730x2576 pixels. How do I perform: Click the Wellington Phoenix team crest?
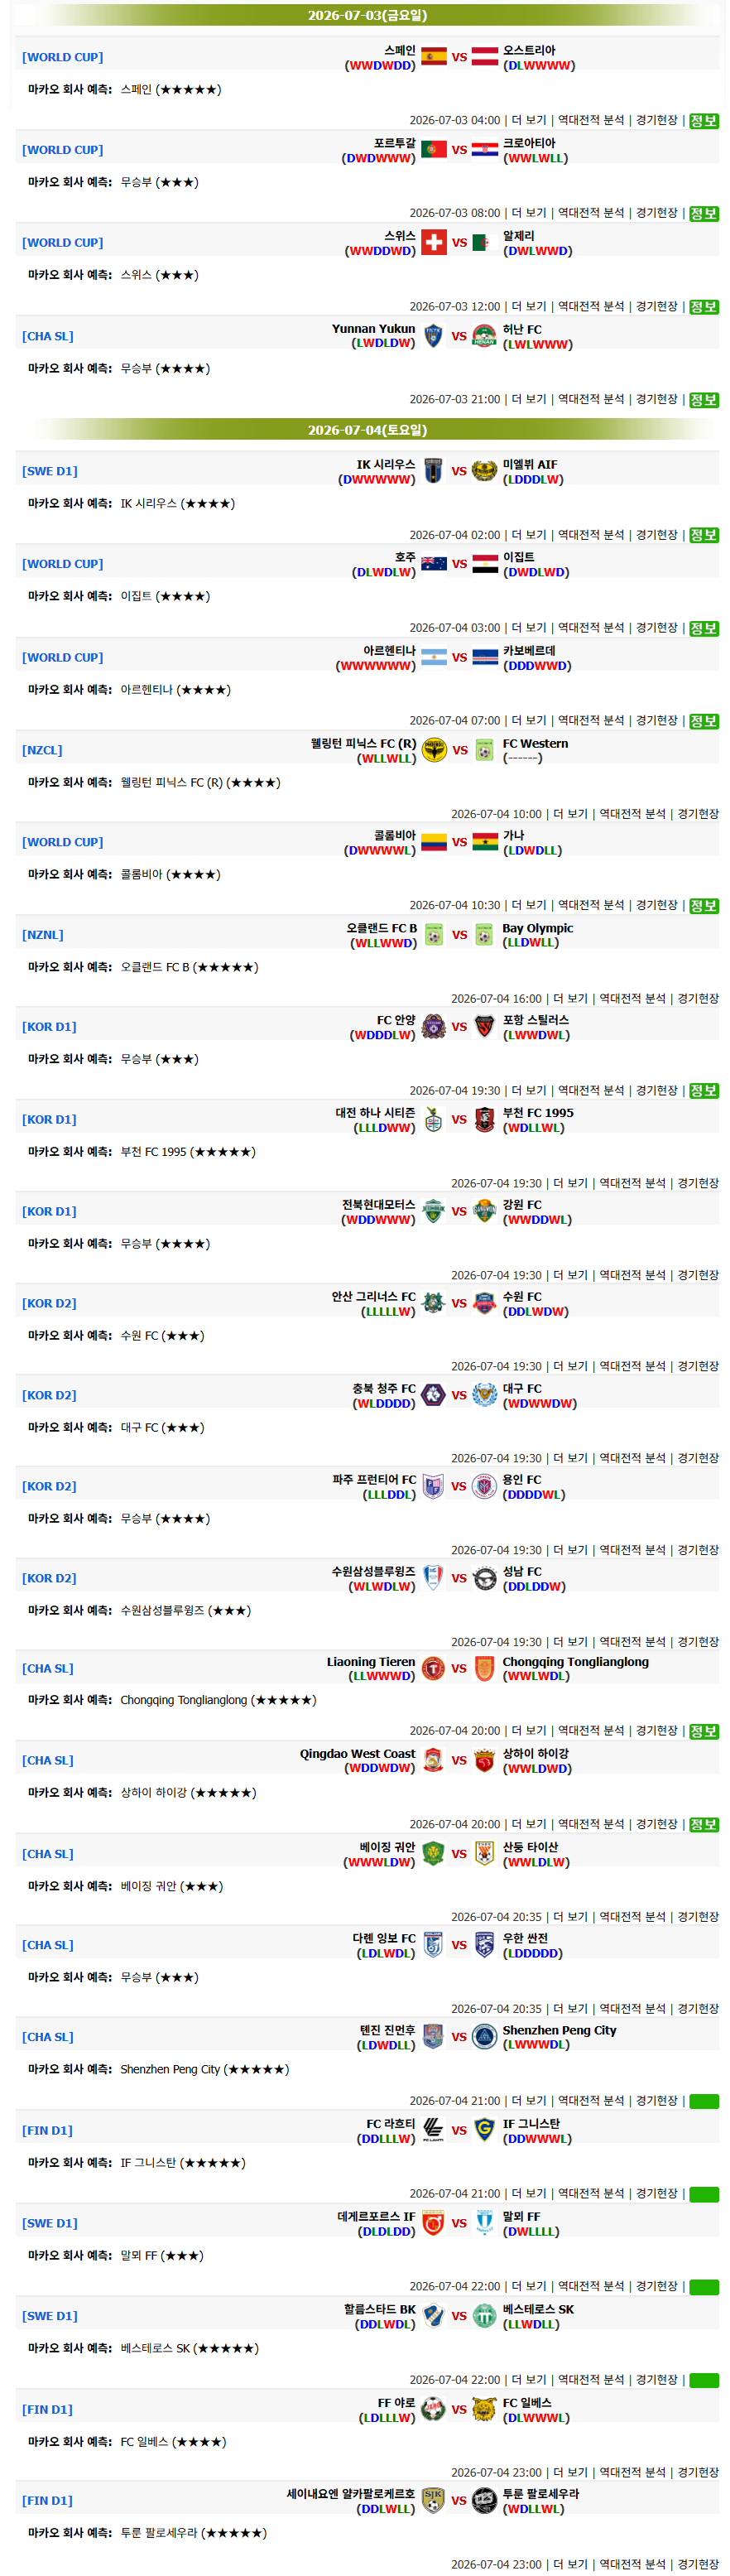pos(433,750)
